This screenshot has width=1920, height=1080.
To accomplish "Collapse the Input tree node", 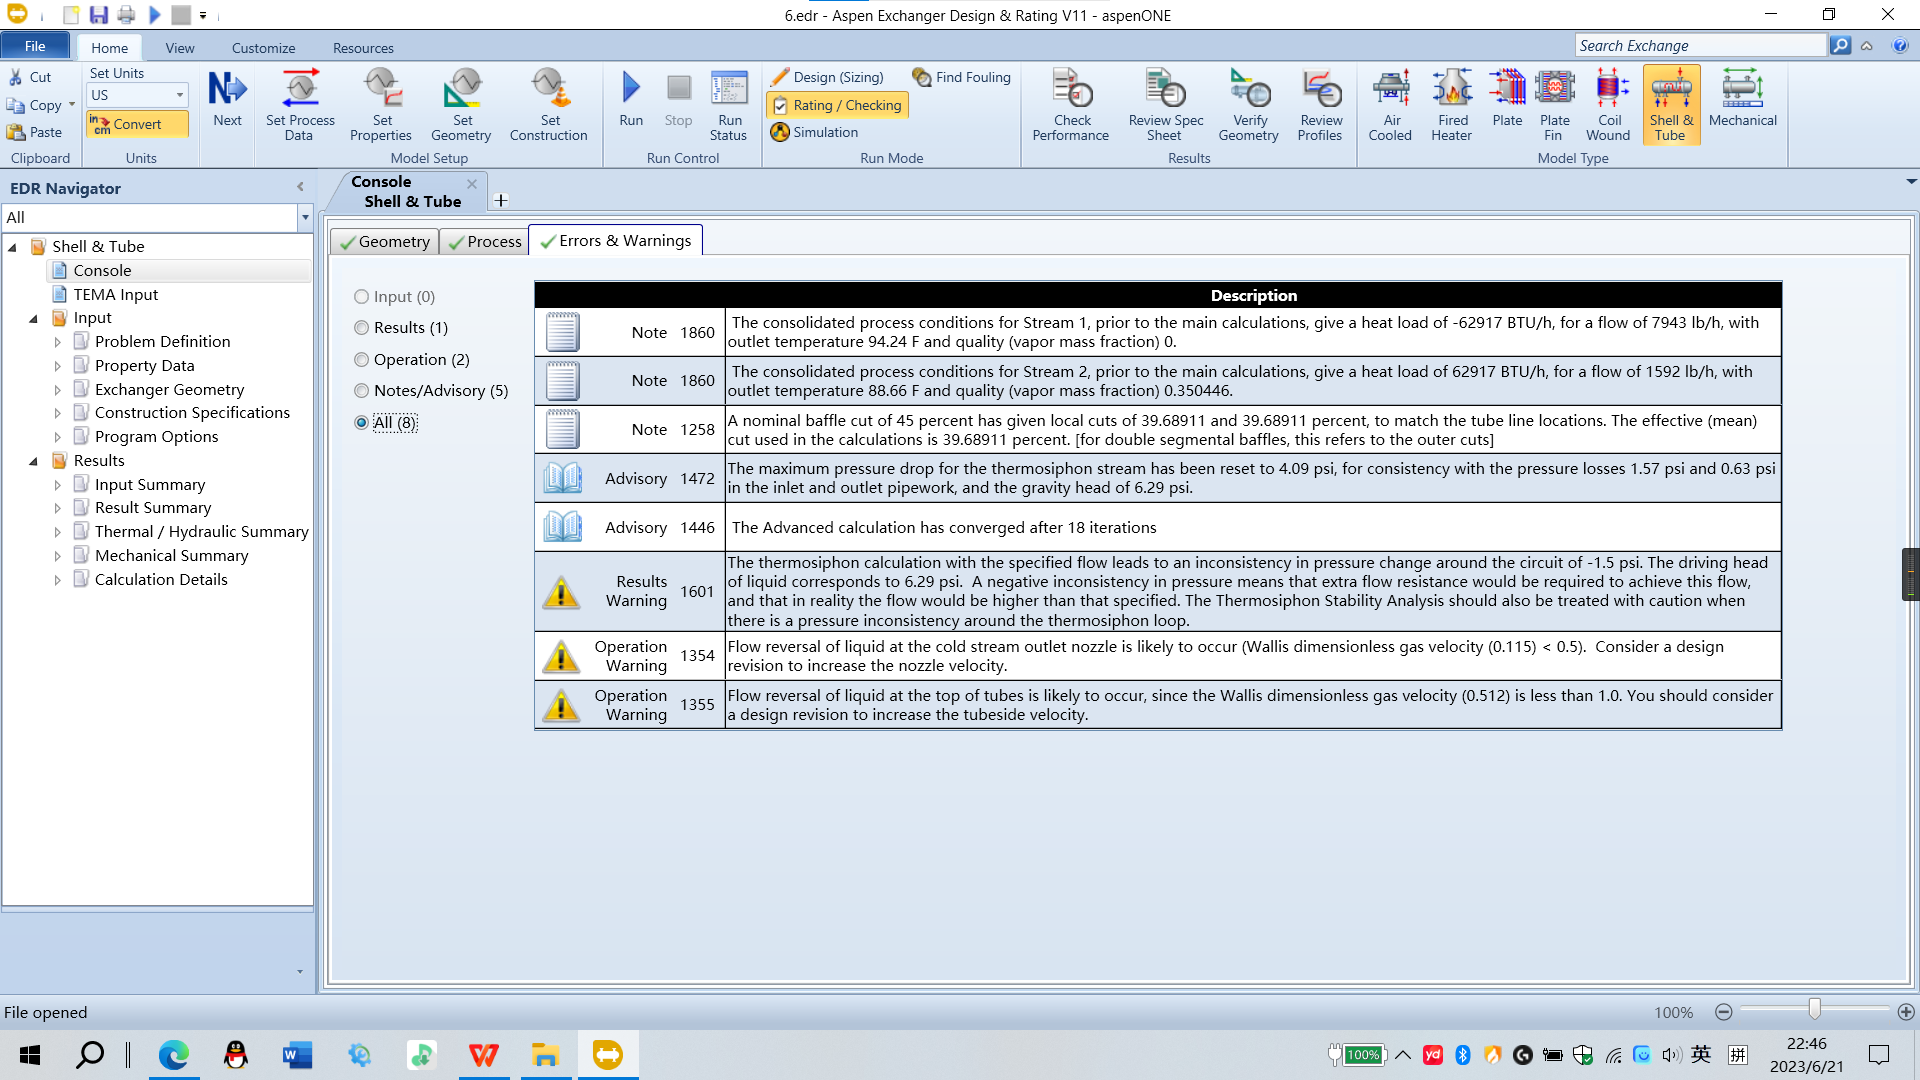I will pos(33,318).
